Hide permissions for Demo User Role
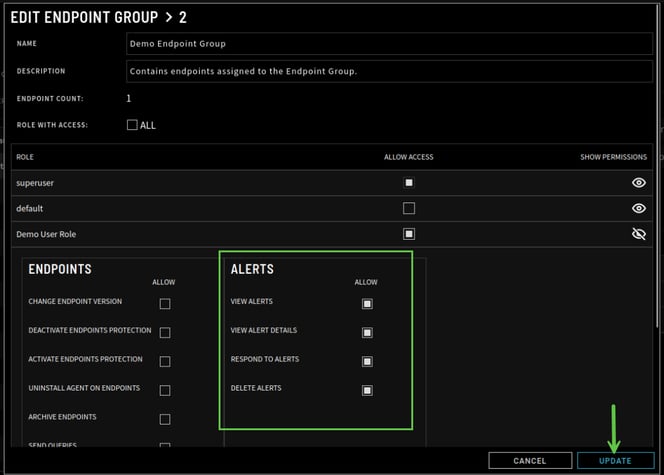 coord(639,234)
